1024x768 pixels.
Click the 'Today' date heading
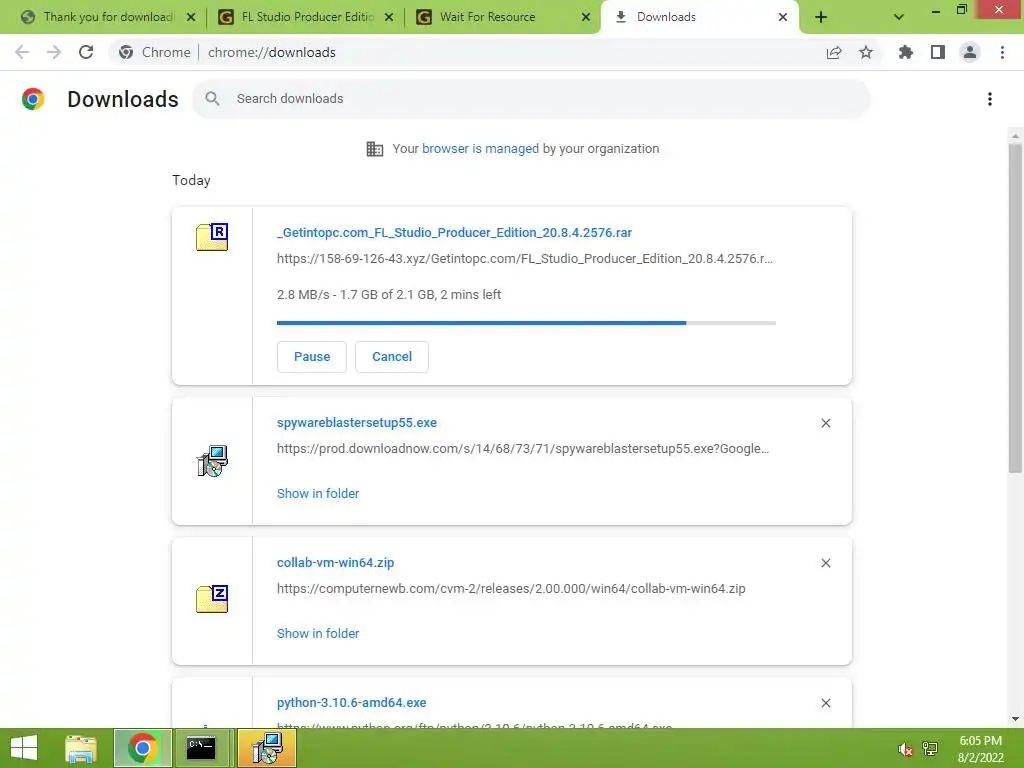[191, 180]
